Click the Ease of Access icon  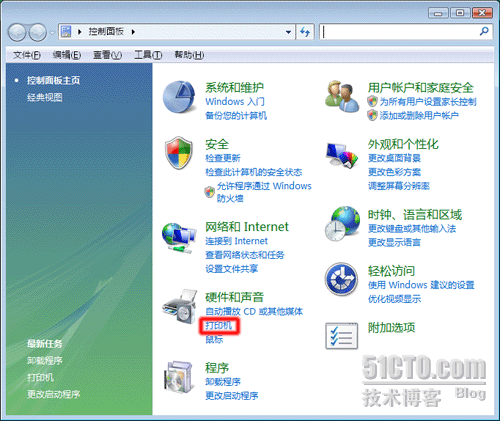tap(342, 279)
